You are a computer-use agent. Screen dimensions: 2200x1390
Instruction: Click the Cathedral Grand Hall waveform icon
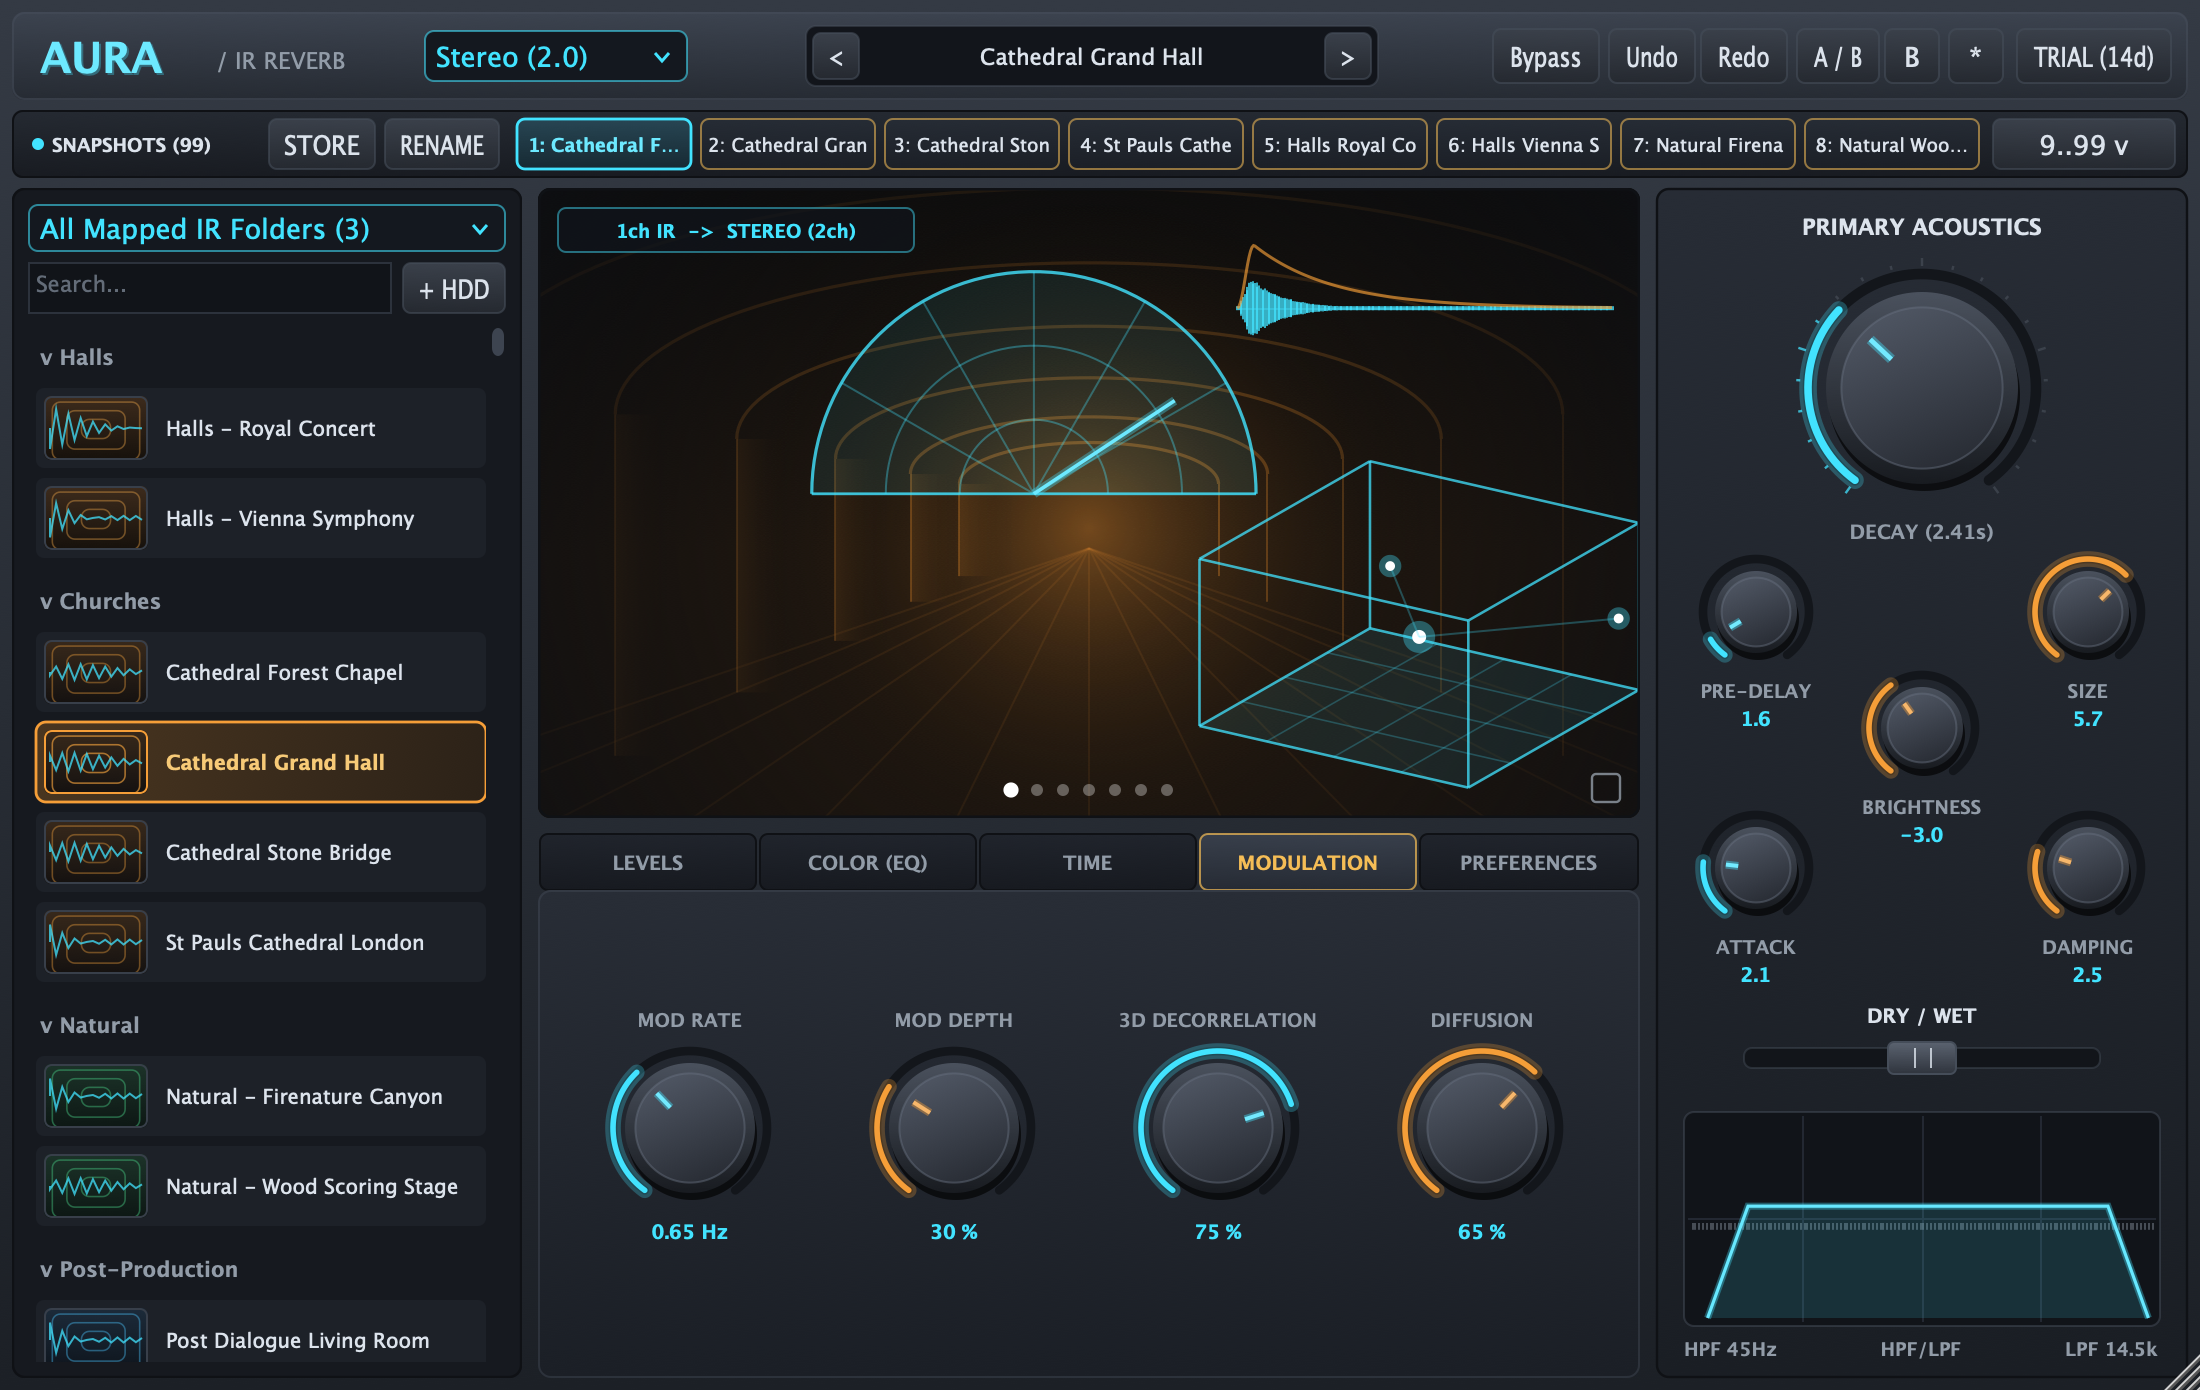pyautogui.click(x=96, y=763)
